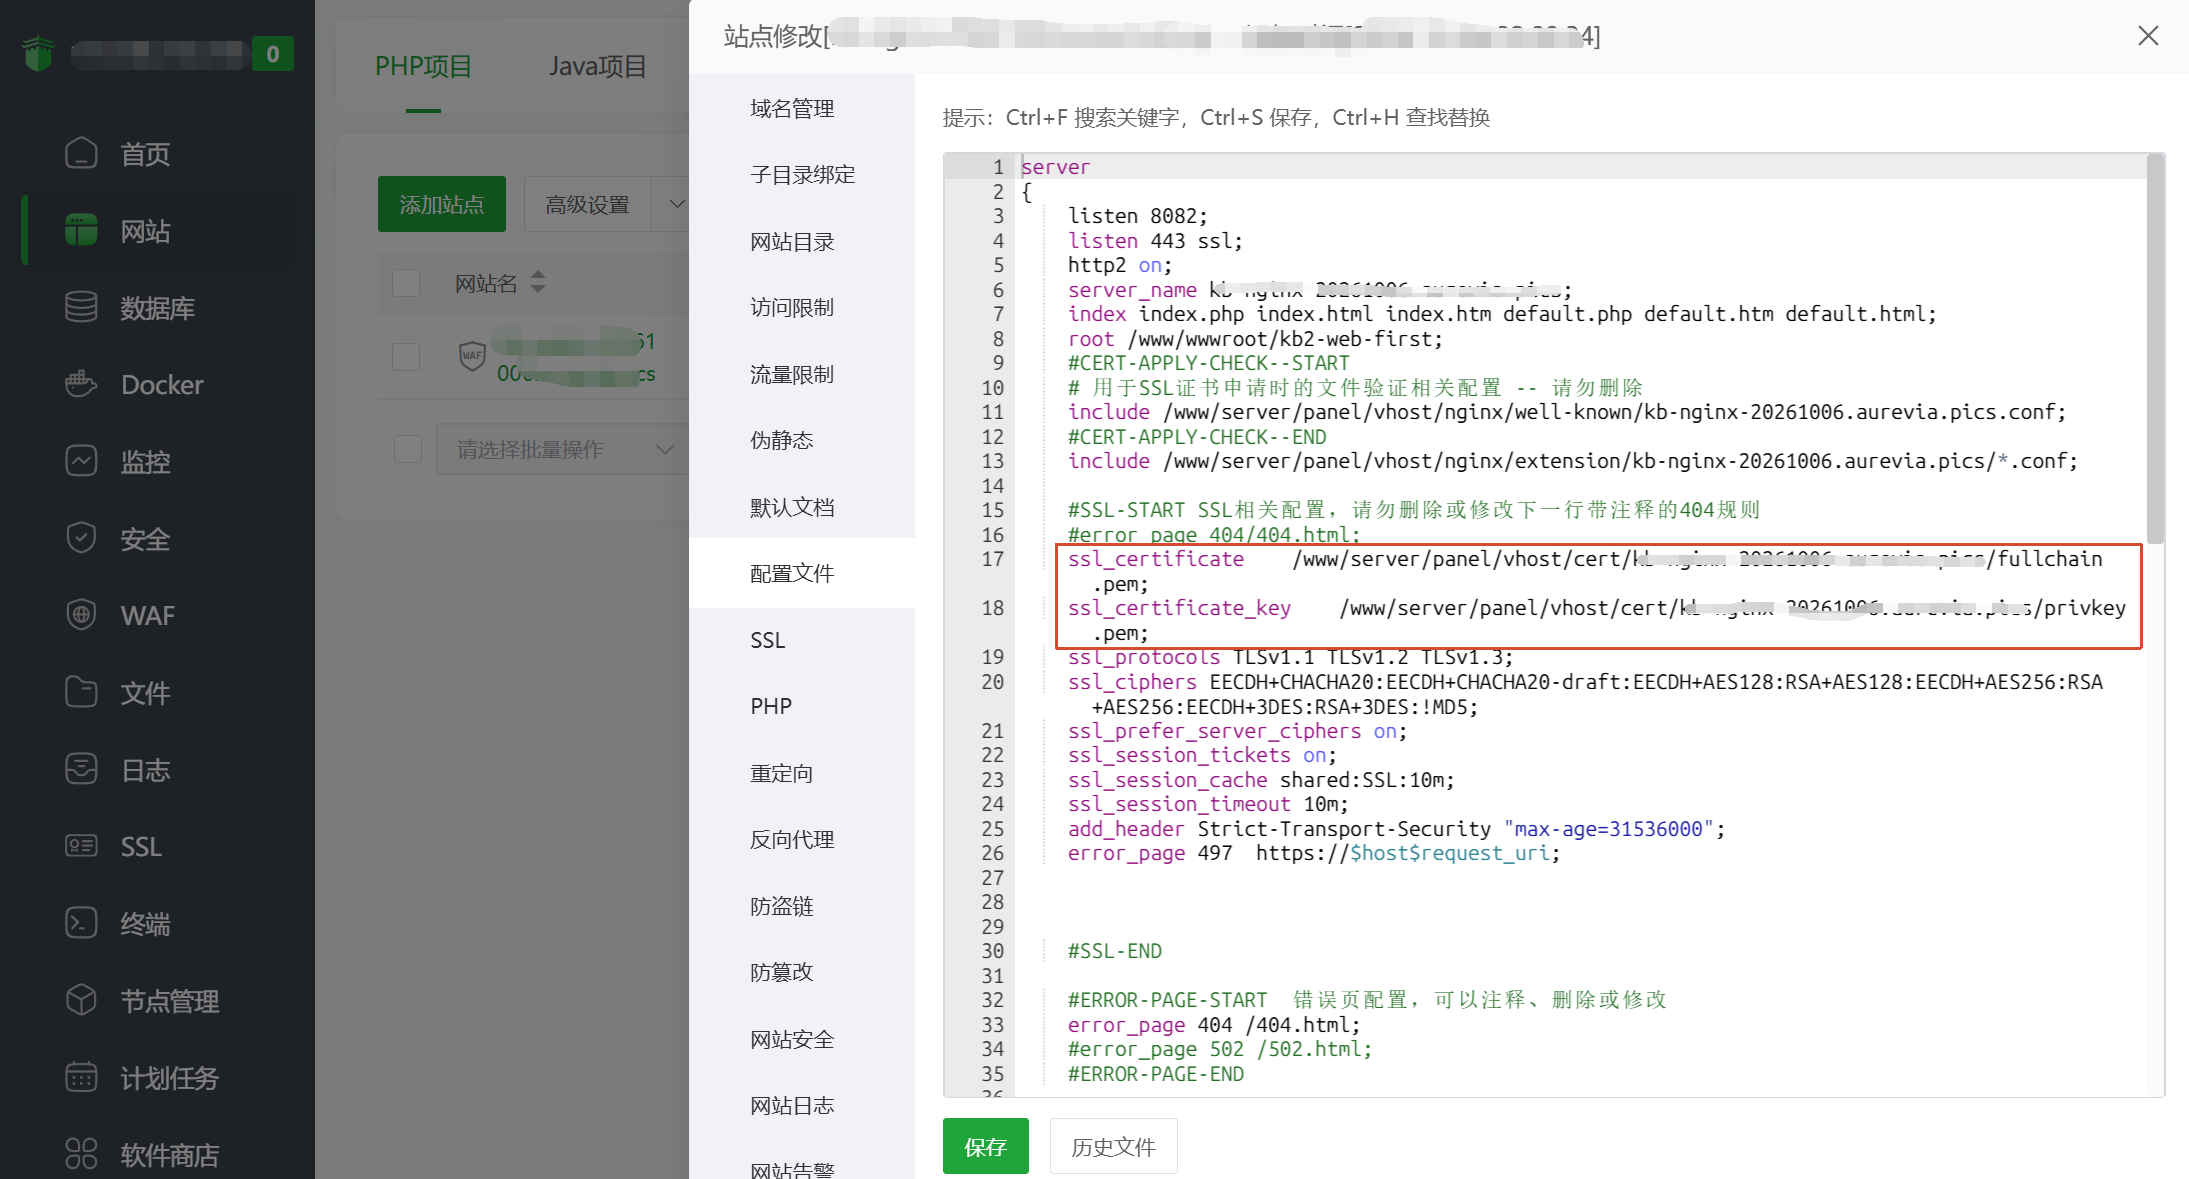Screen dimensions: 2189x1179
Task: Click the database icon in sidebar
Action: (81, 308)
